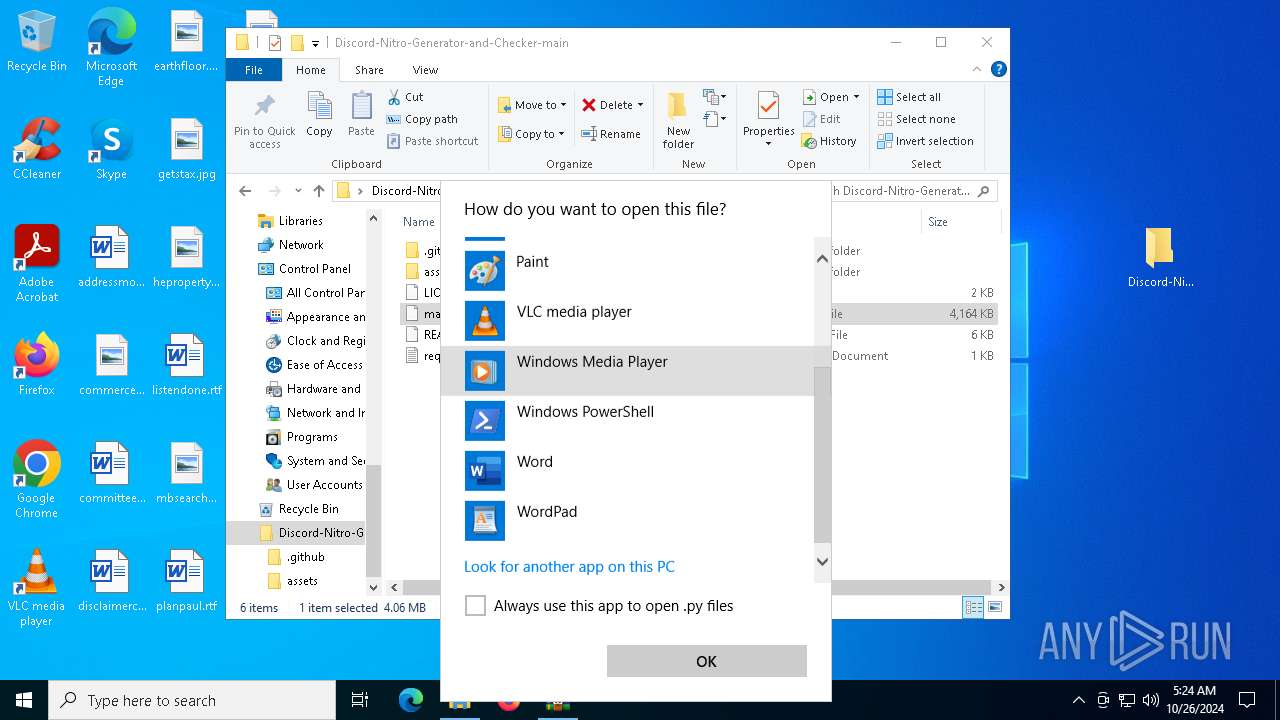Click the app list scrollbar up arrow
Screen dimensions: 1280x720
coord(822,258)
